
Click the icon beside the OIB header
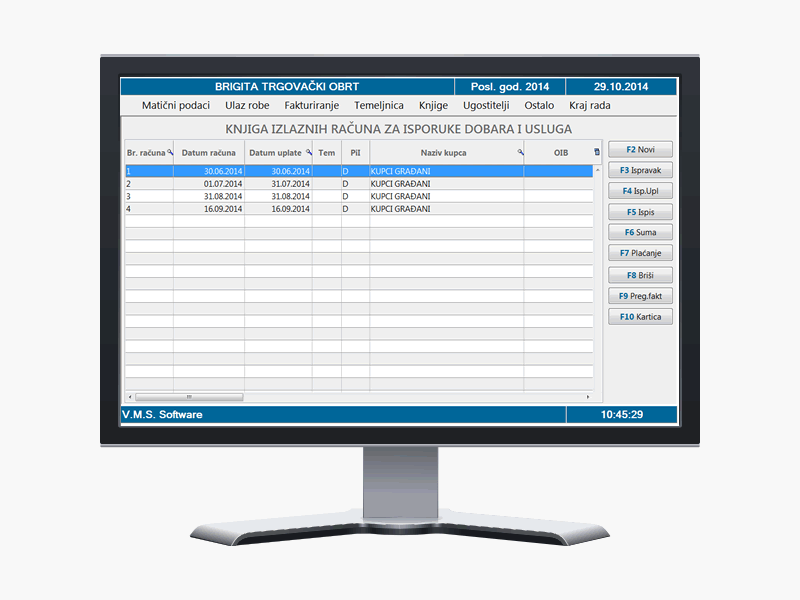coord(598,152)
